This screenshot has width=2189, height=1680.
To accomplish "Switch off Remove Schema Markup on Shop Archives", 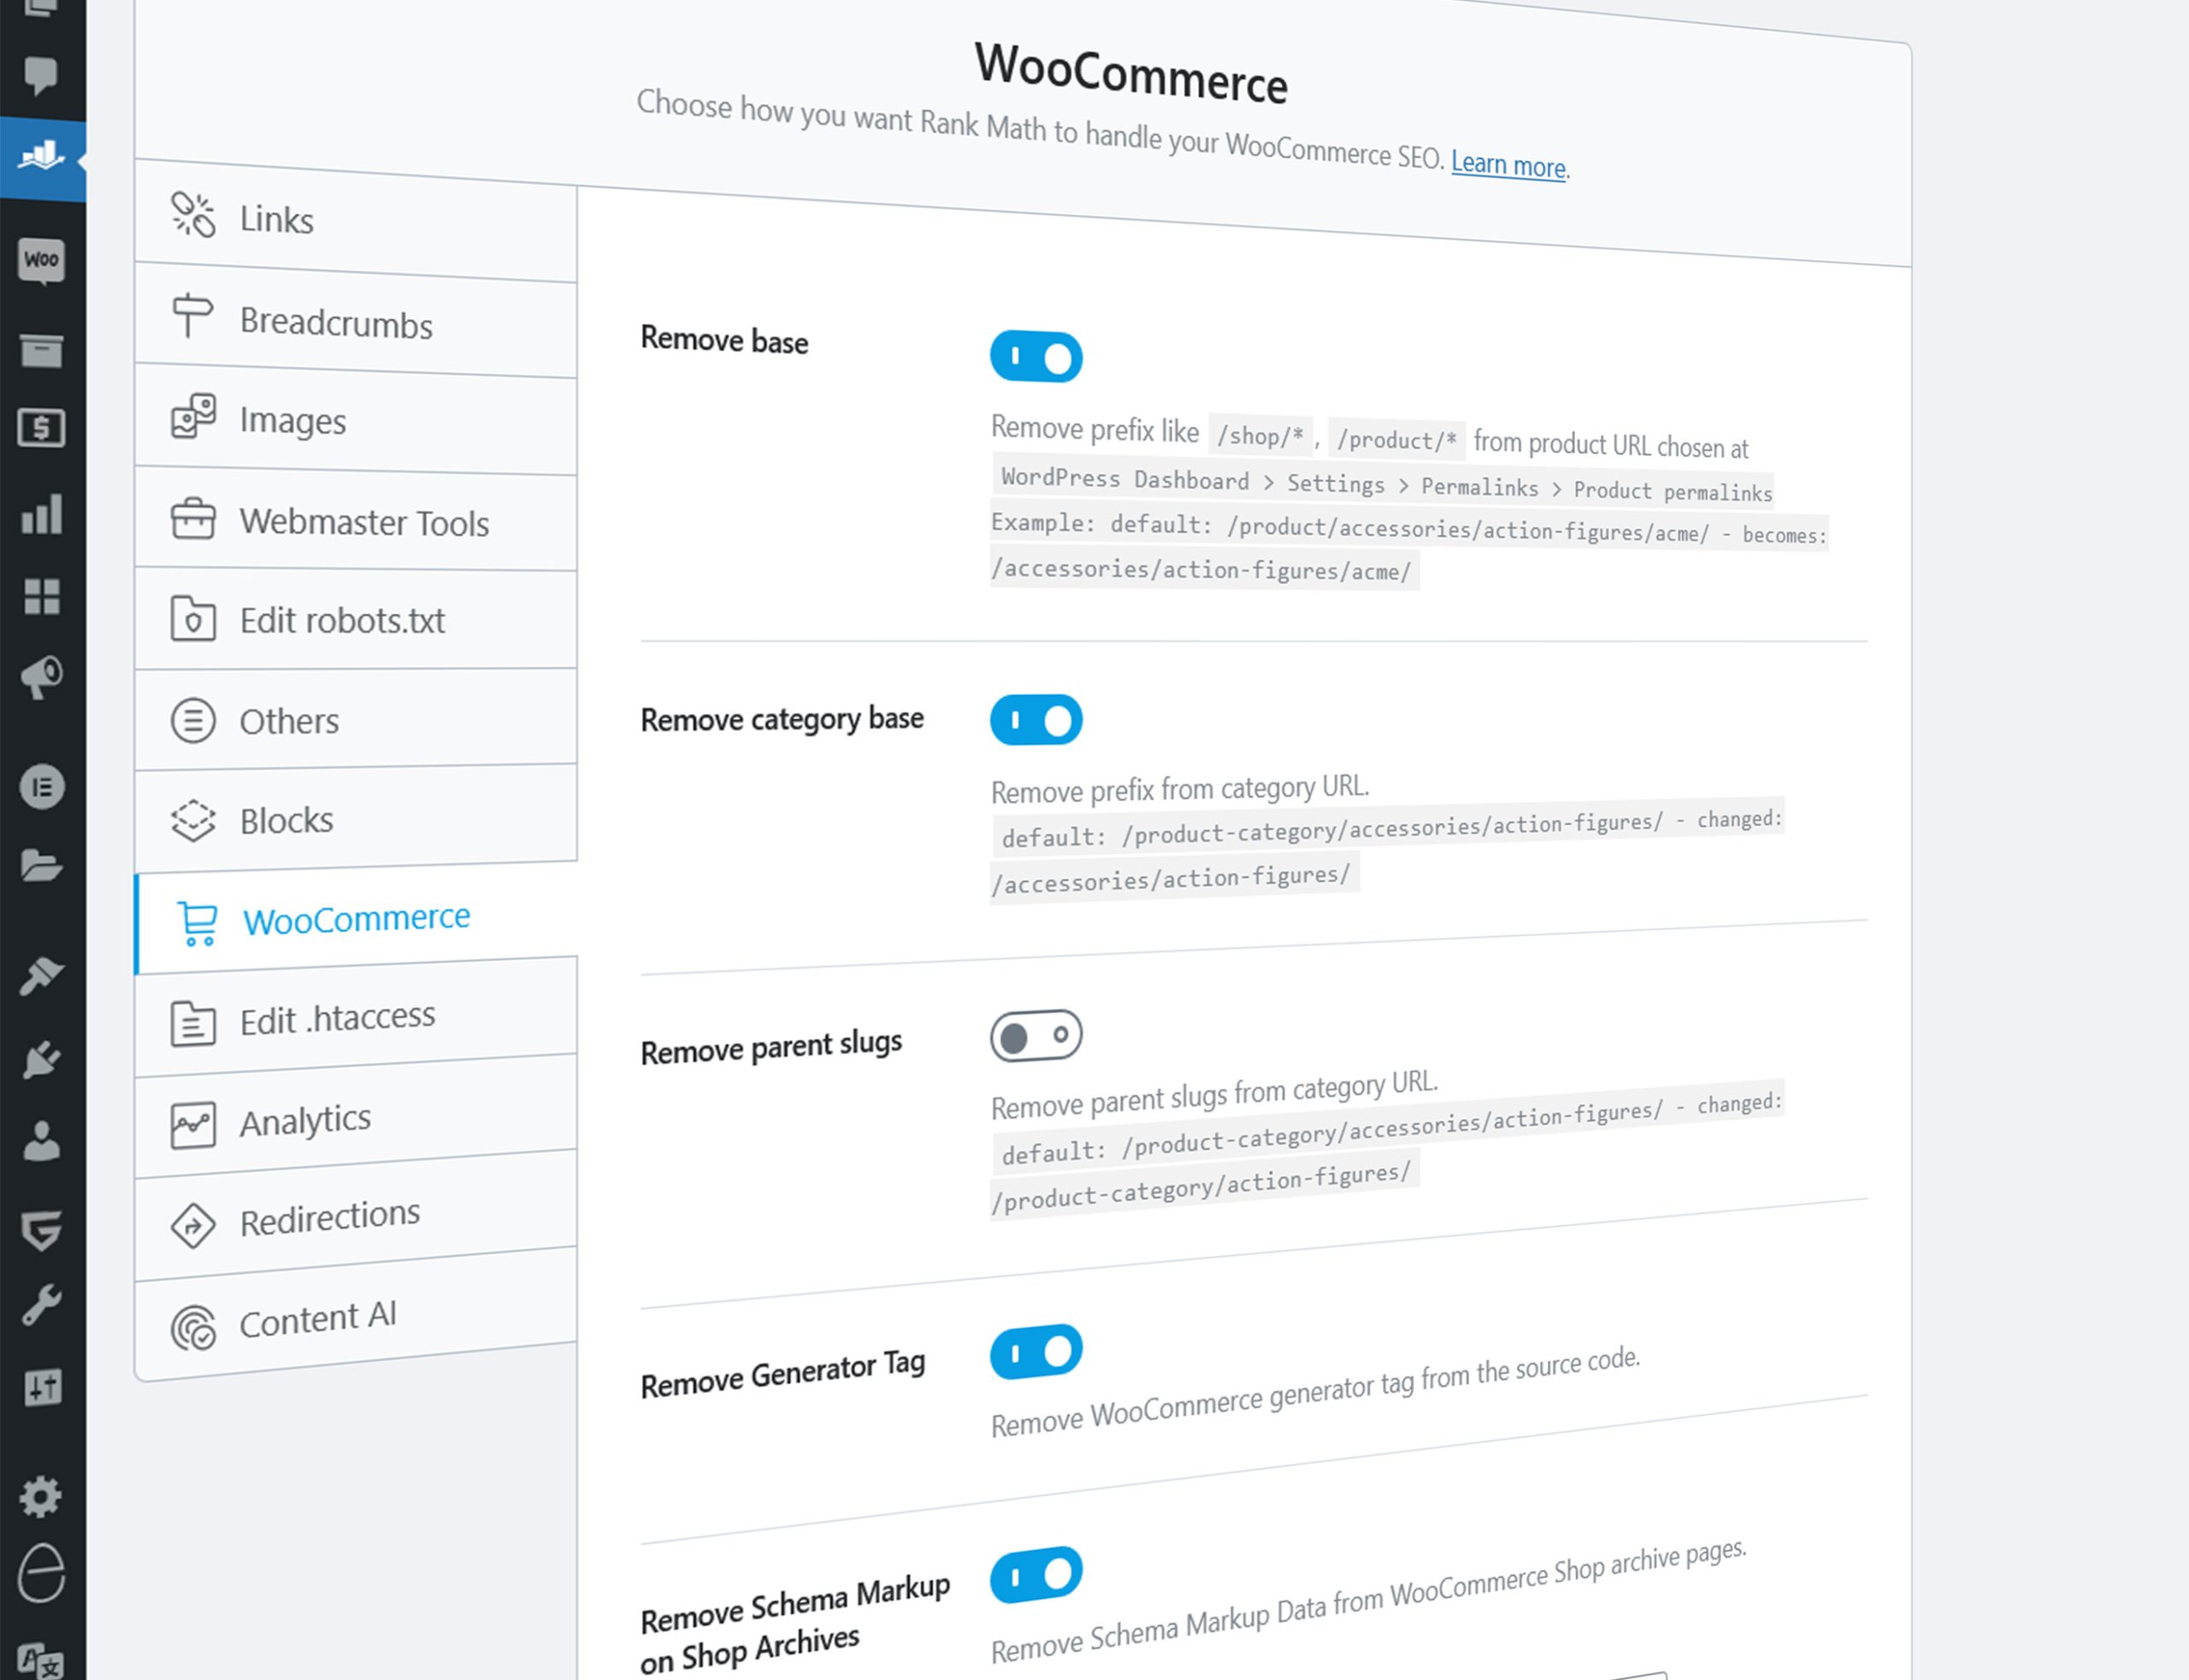I will pos(1036,1575).
